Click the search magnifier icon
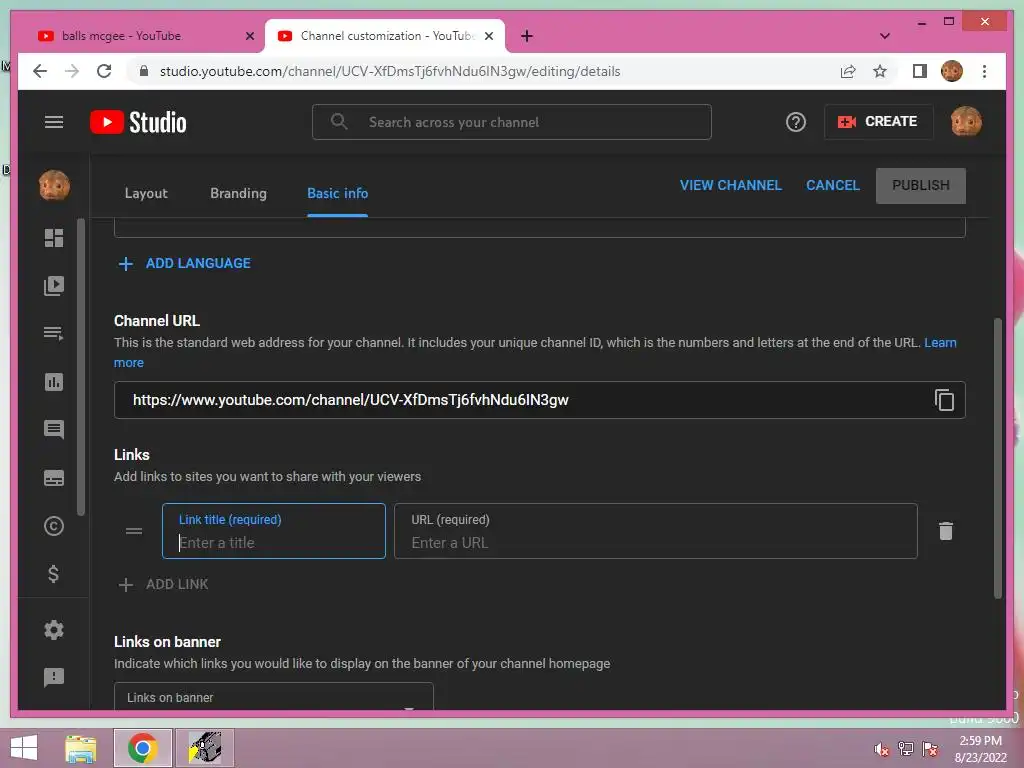Image resolution: width=1024 pixels, height=768 pixels. click(x=339, y=121)
